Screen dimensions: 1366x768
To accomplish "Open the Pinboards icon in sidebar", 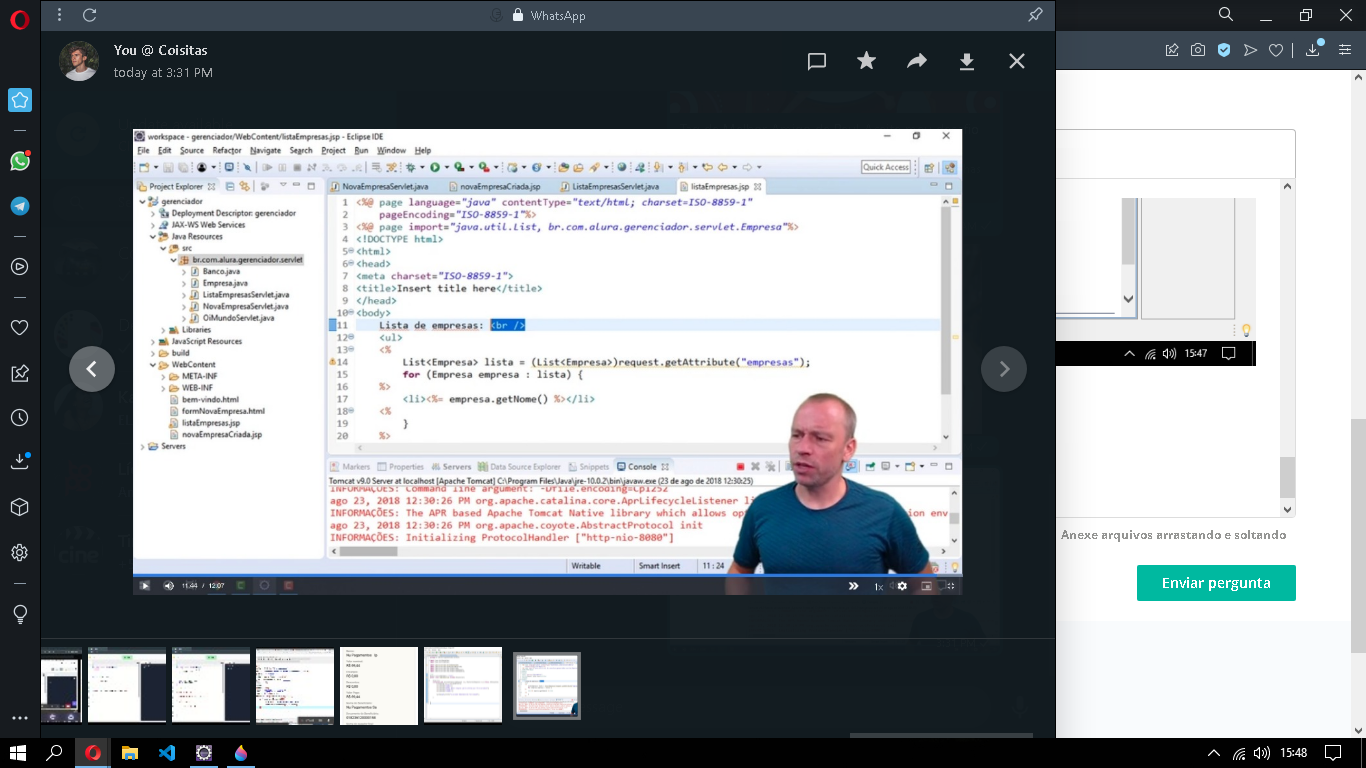I will (x=20, y=373).
